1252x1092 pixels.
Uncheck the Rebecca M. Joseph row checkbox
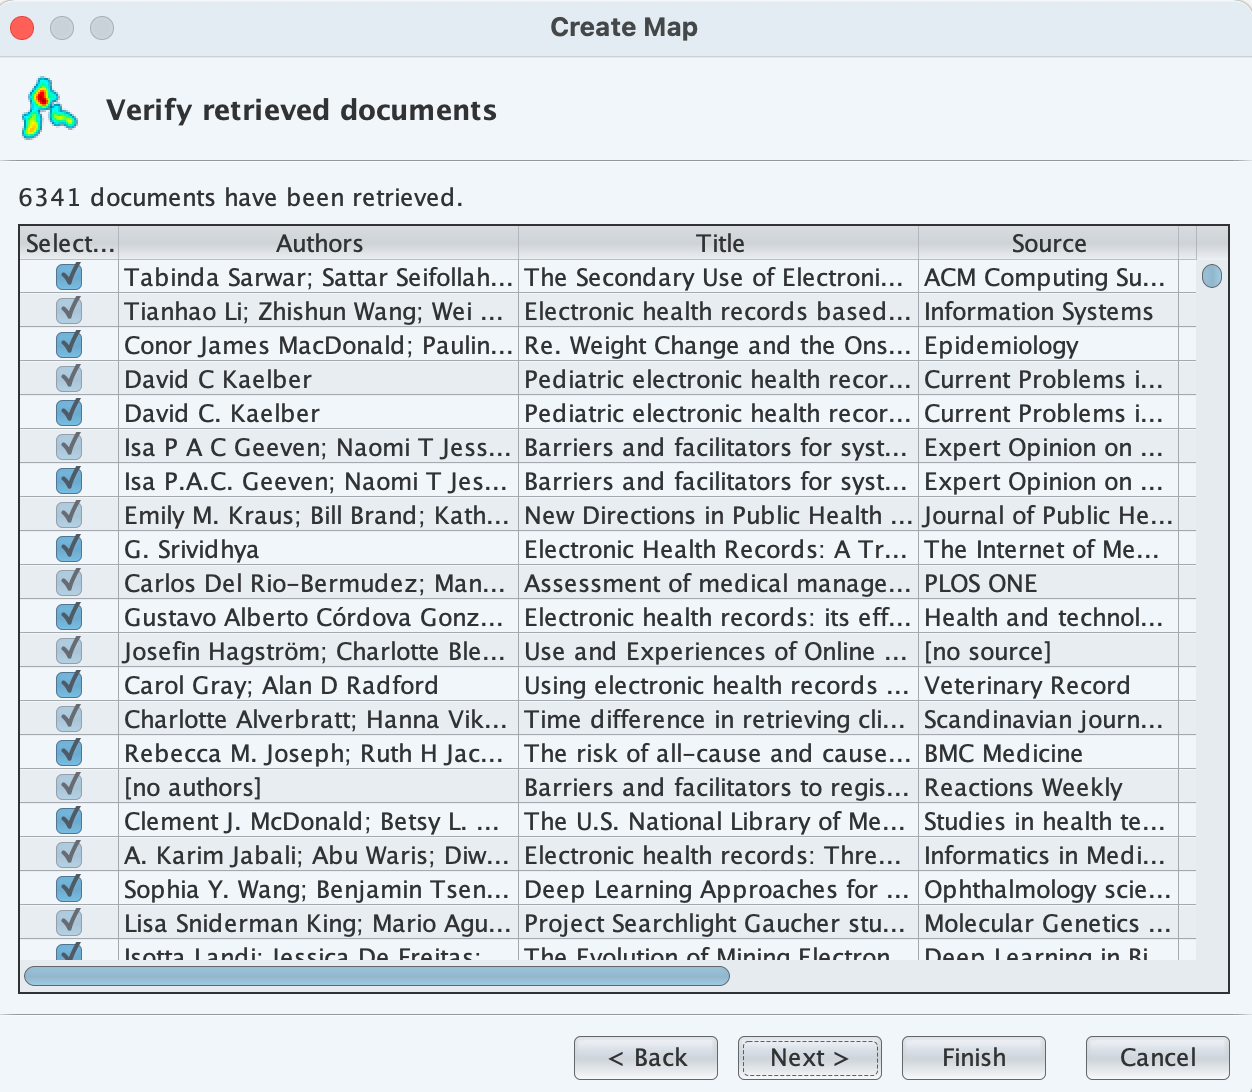(69, 752)
